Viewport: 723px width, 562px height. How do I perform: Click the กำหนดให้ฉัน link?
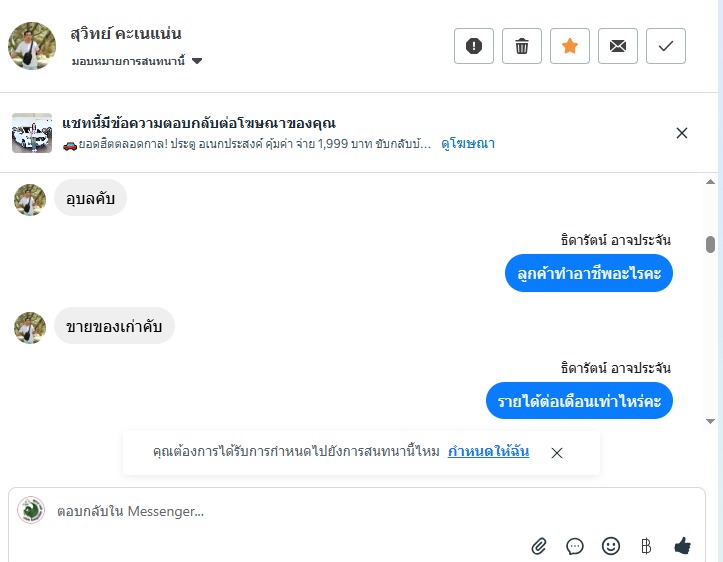(x=488, y=452)
